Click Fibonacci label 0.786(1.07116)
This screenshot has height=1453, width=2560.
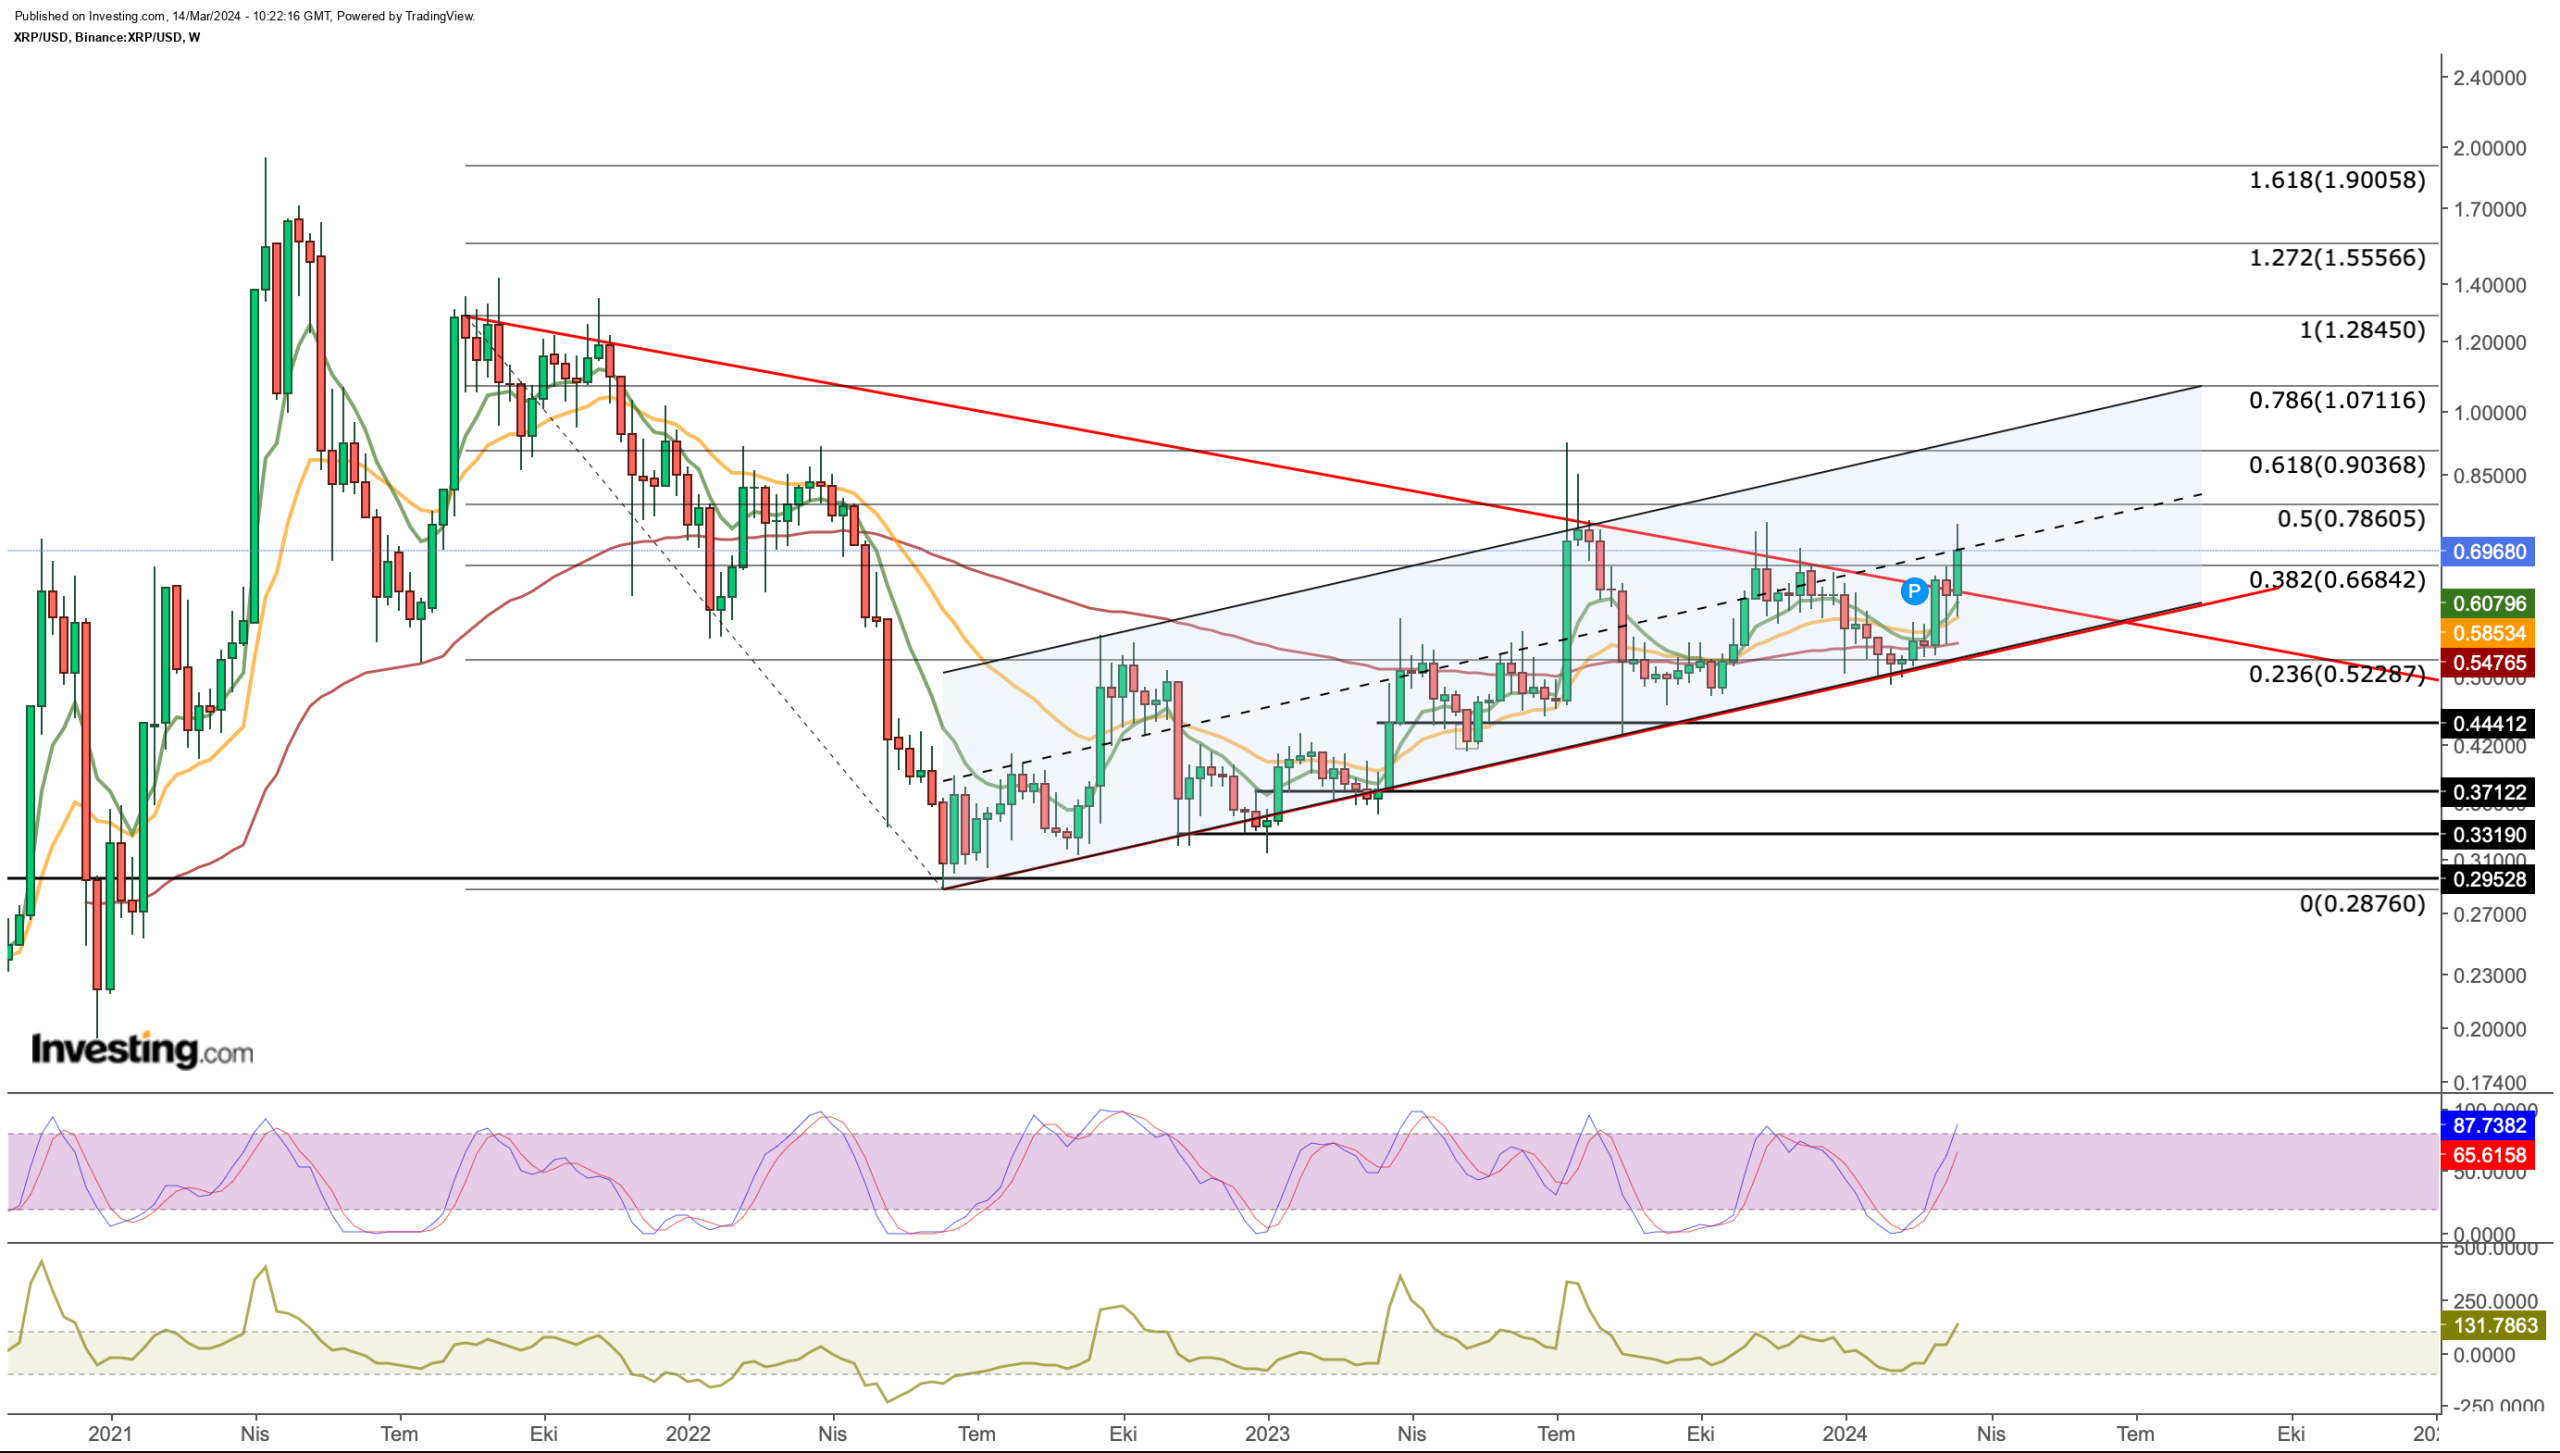[2336, 400]
